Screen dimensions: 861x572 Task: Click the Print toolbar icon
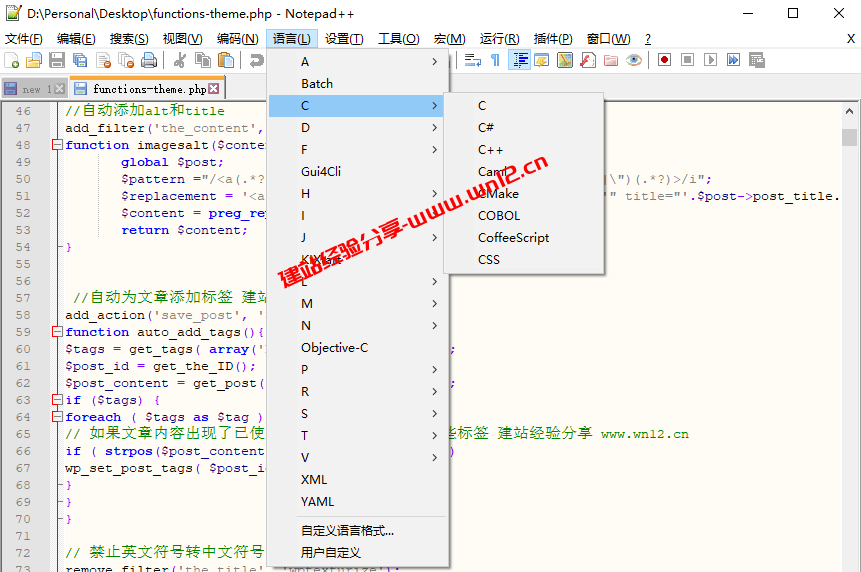click(149, 60)
